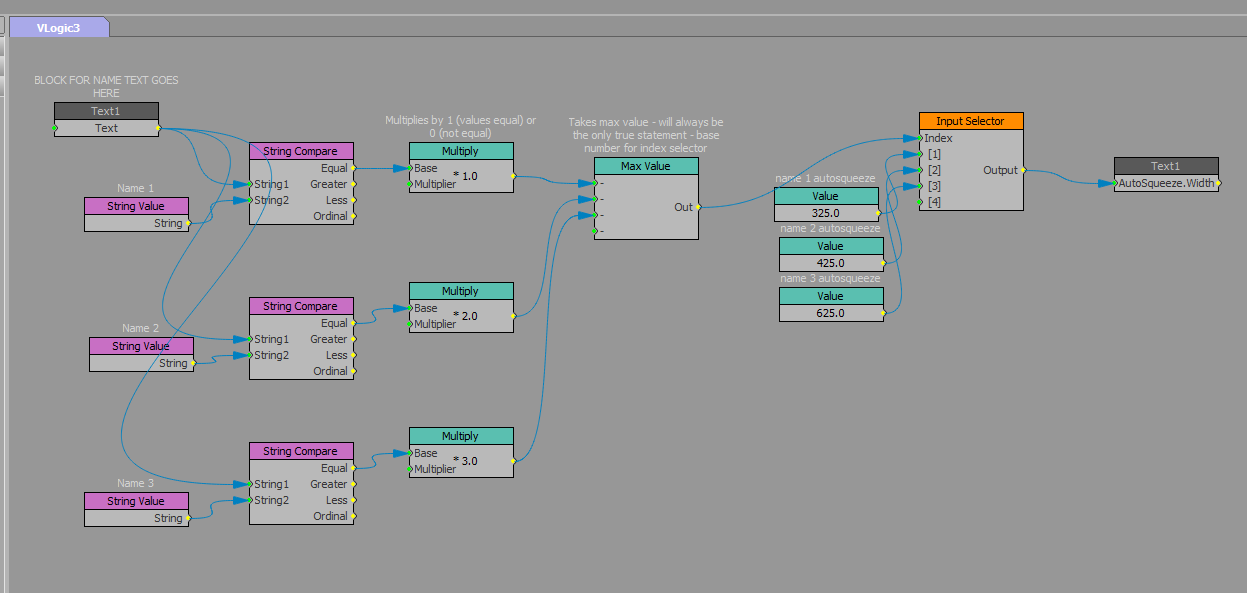This screenshot has width=1247, height=593.
Task: Click Less output on String Compare feeding * 2.0
Action: (x=353, y=355)
